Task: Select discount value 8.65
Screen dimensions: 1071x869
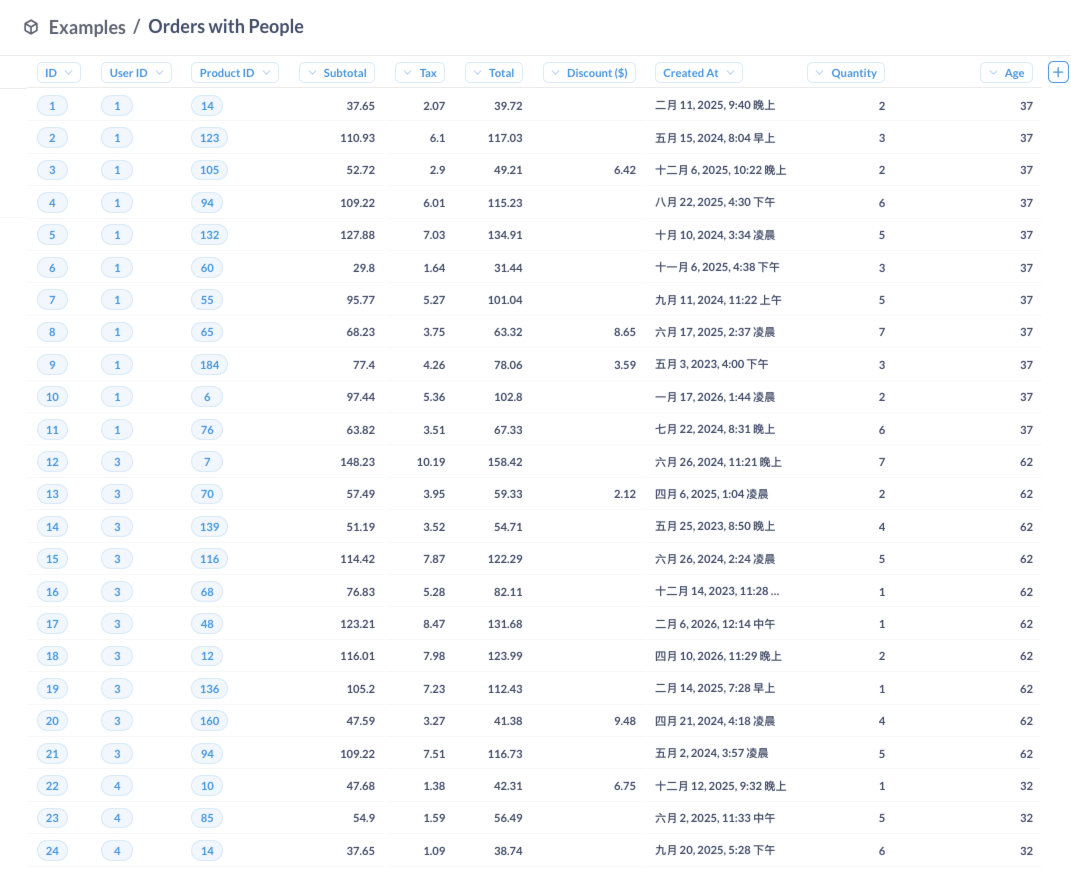Action: pos(625,332)
